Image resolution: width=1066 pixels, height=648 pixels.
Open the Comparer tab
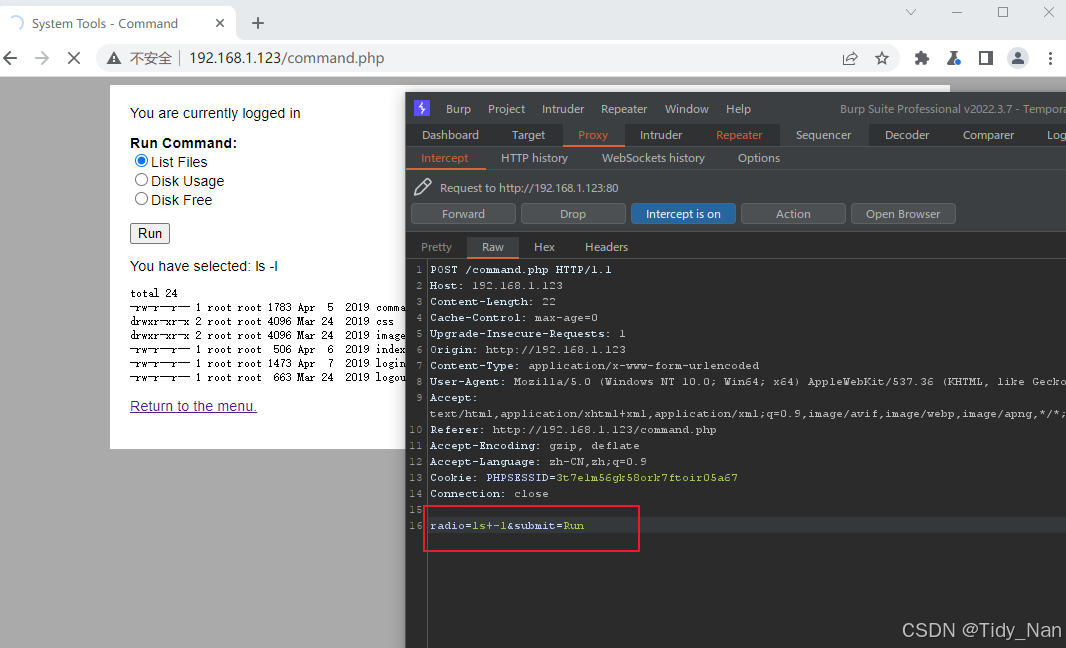click(988, 135)
